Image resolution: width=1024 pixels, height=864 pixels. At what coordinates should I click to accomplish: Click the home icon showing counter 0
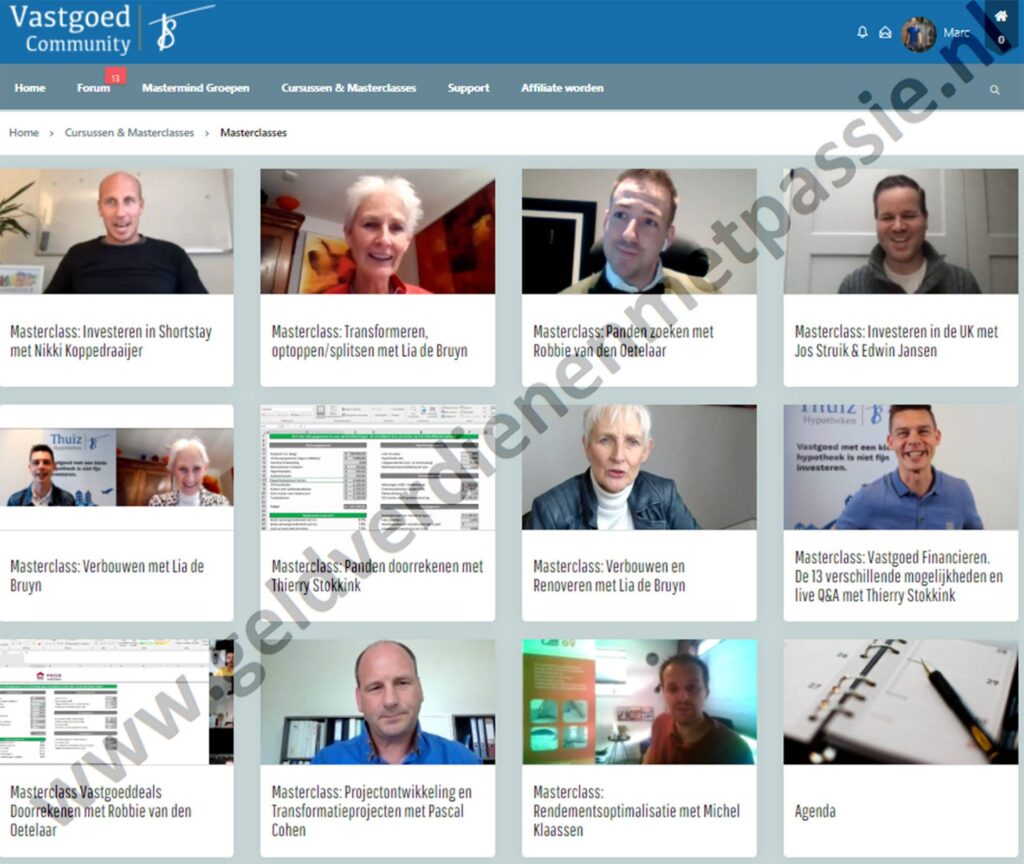(999, 22)
